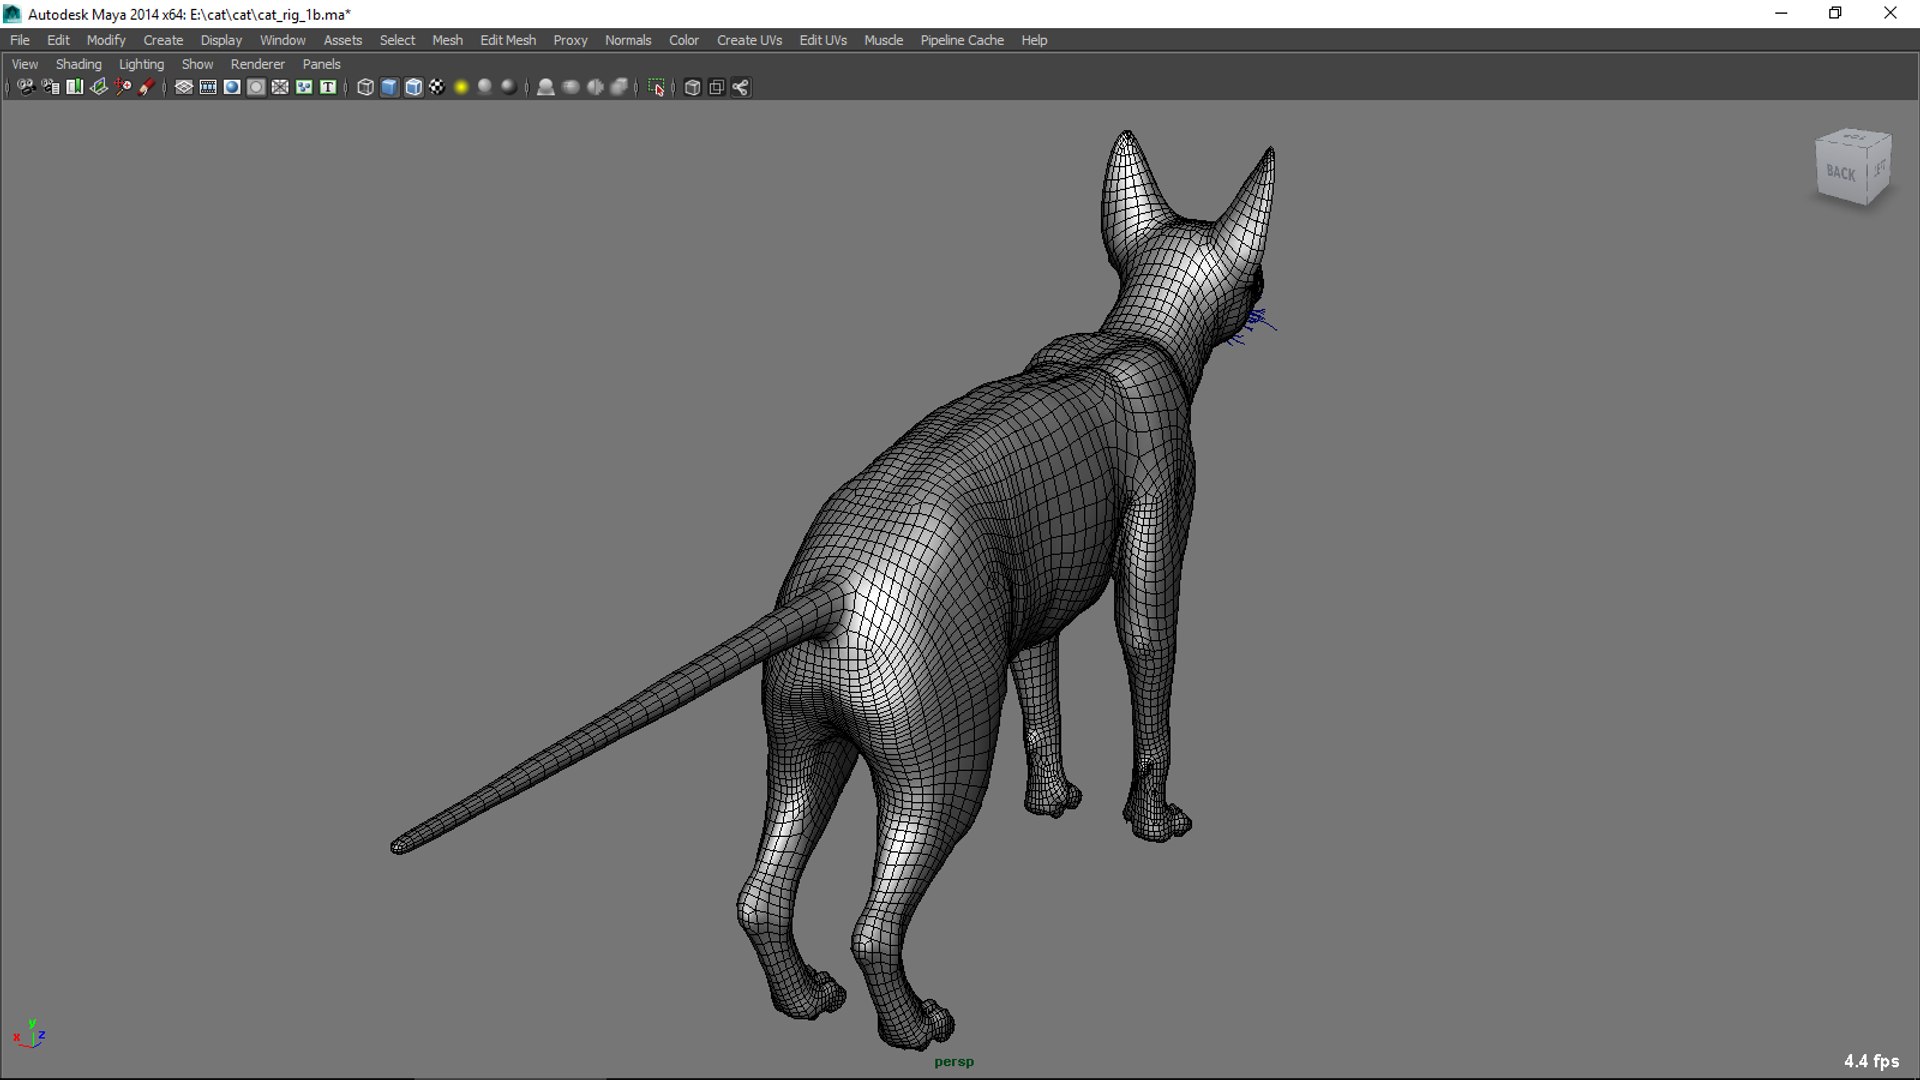Click the BACK face of ViewCube
Screen dimensions: 1920x1080
[1840, 172]
